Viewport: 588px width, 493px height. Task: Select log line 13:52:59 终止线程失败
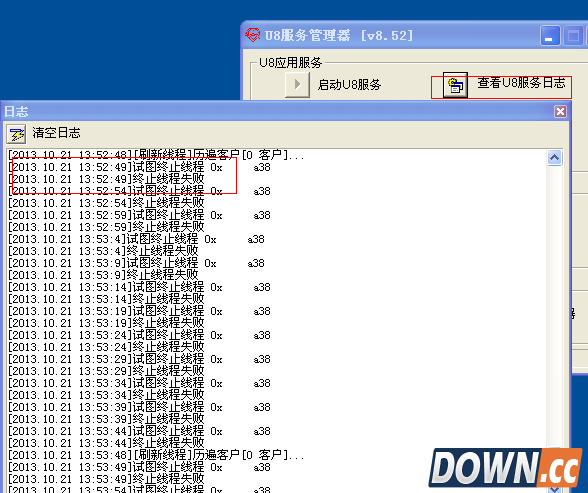tap(106, 227)
